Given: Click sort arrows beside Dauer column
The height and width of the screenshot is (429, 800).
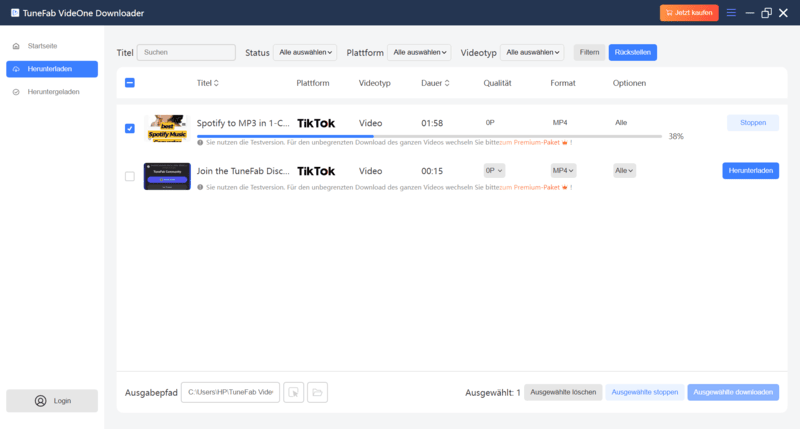Looking at the screenshot, I should pos(447,83).
